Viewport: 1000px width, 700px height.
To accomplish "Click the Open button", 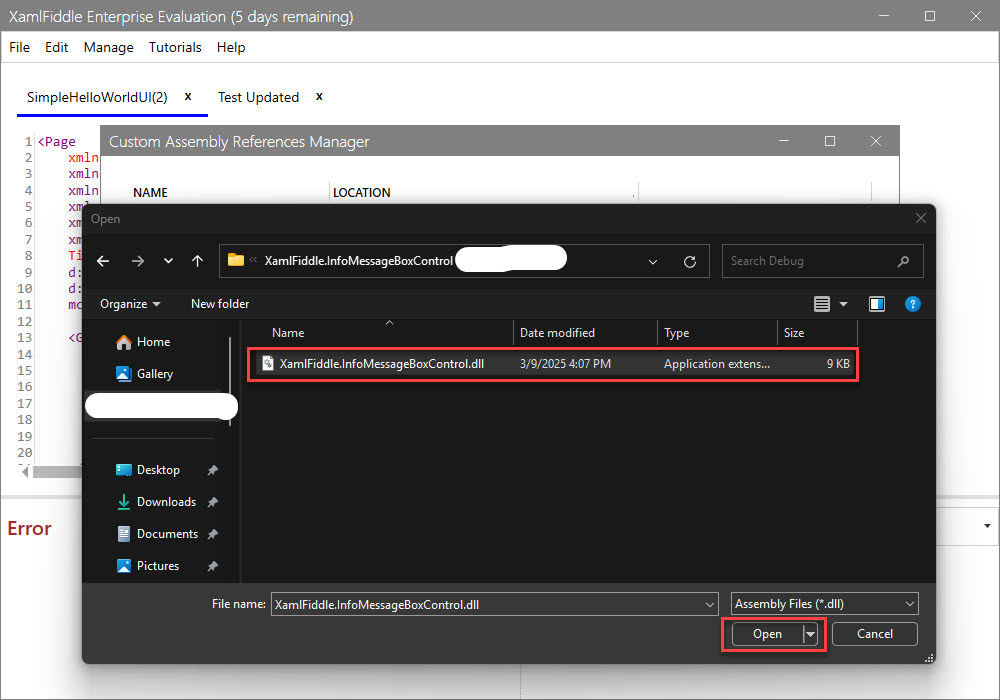I will tap(767, 634).
